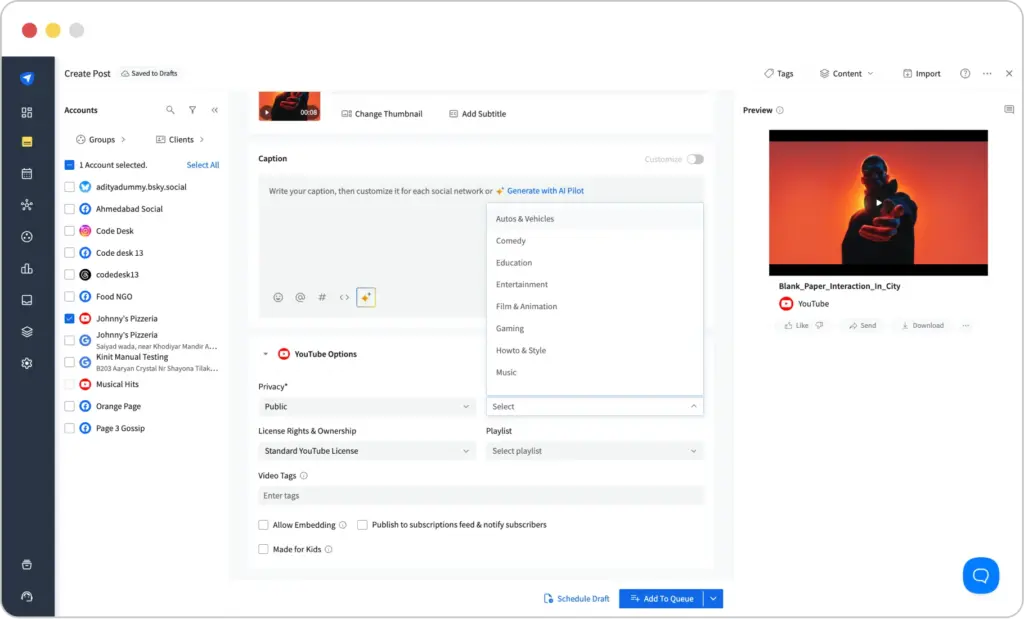This screenshot has height=619, width=1024.
Task: Click the Add To Queue button
Action: point(660,599)
